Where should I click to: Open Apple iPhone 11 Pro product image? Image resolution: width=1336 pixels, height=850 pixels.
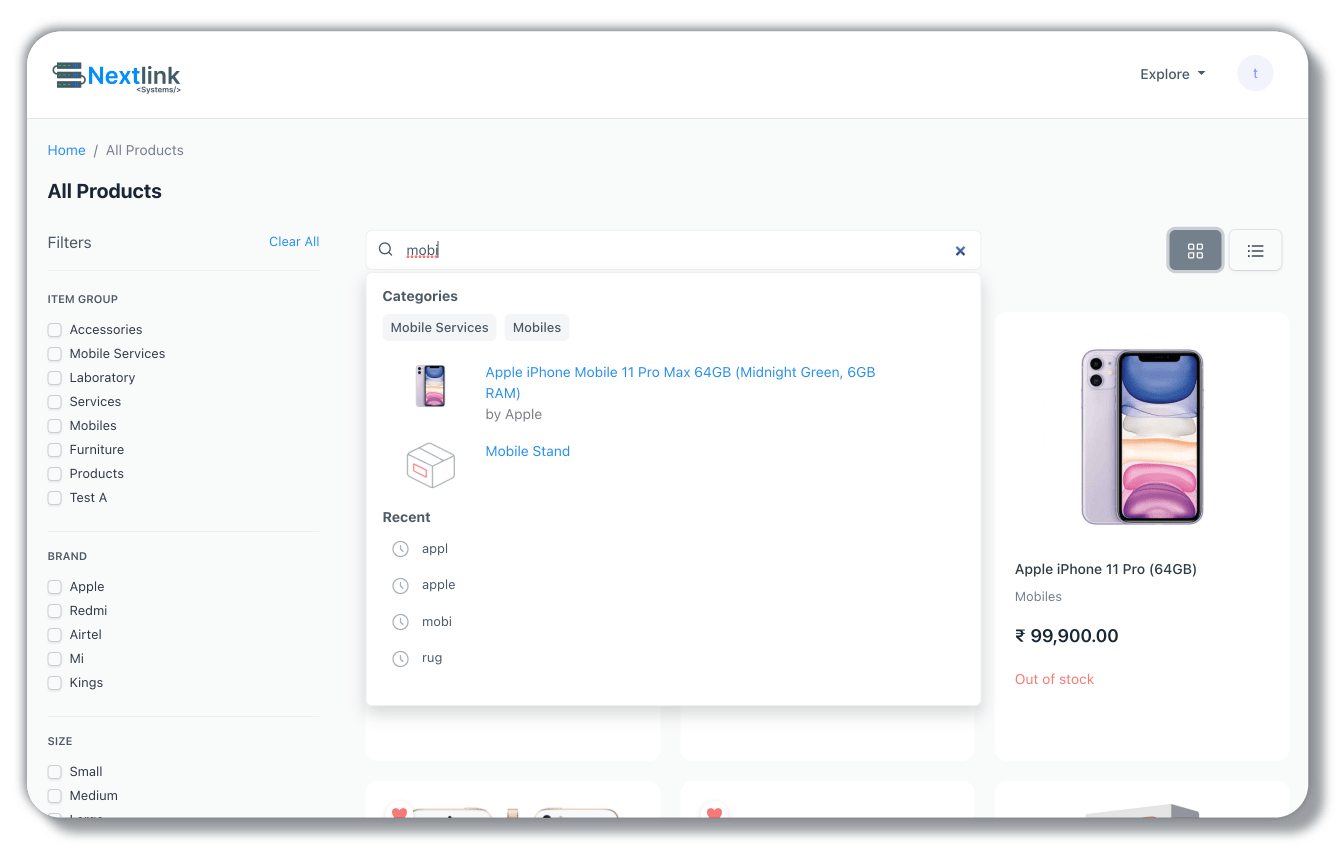[1142, 436]
